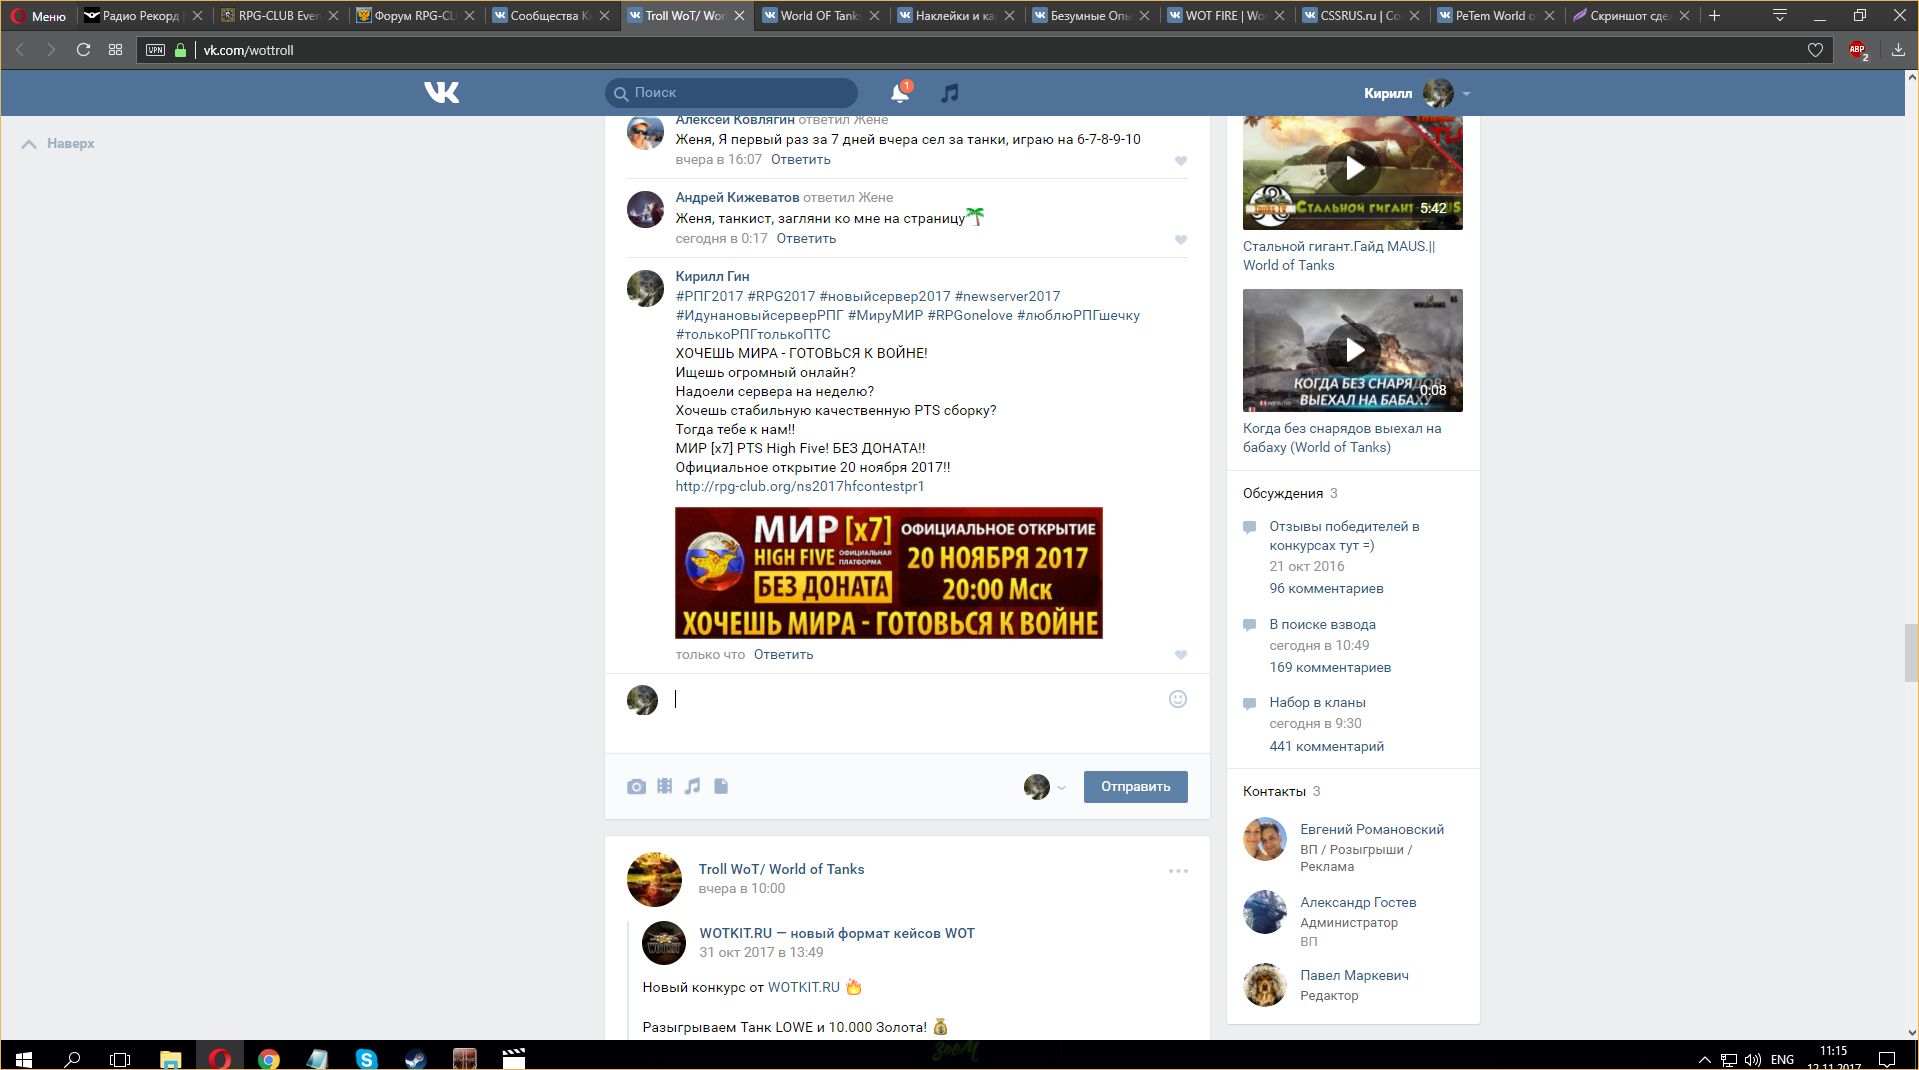
Task: Go back in browser history
Action: 20,50
